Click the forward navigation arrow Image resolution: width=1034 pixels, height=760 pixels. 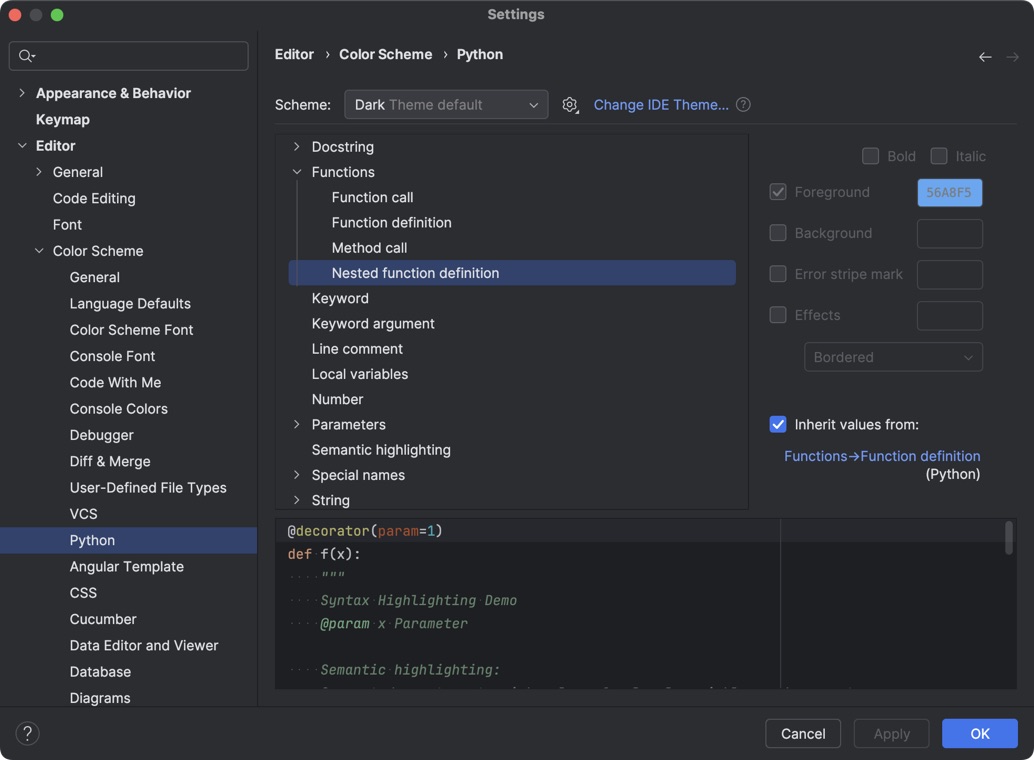[1013, 57]
